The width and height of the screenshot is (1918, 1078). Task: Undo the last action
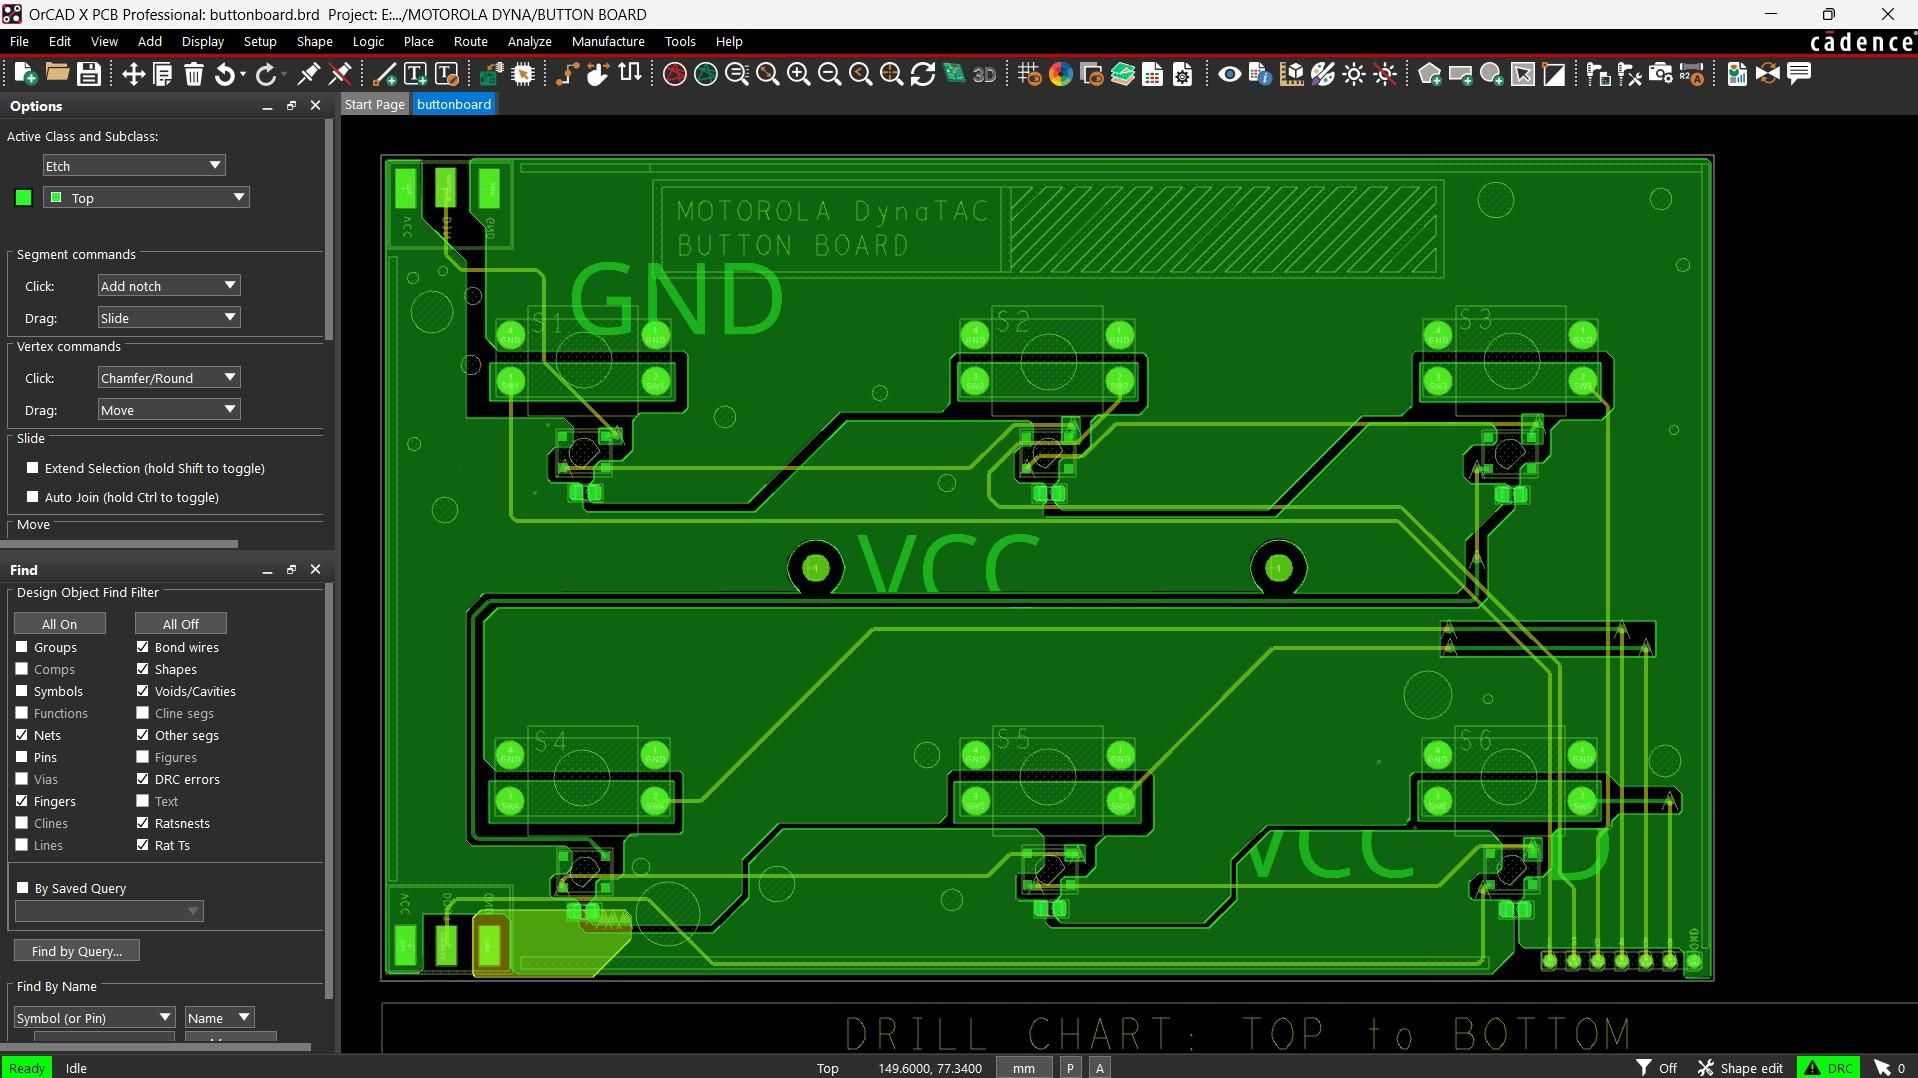226,74
